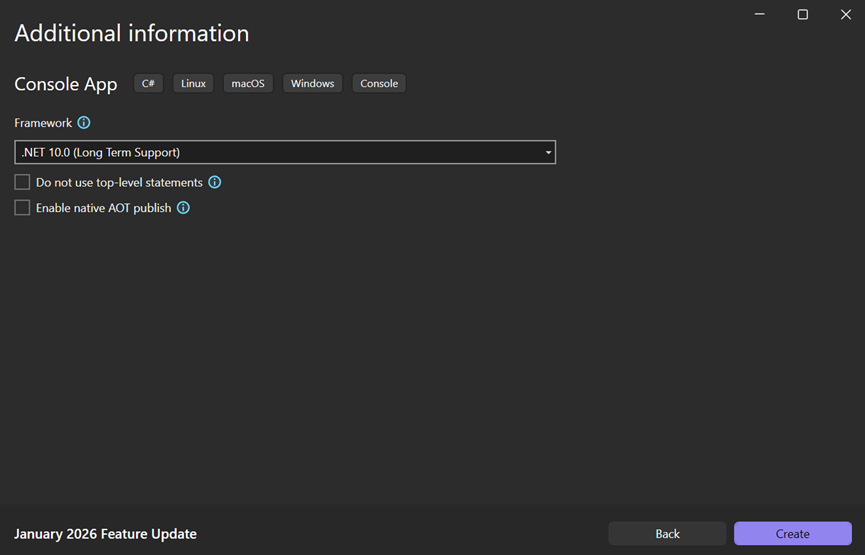
Task: Click the Create button
Action: (793, 533)
